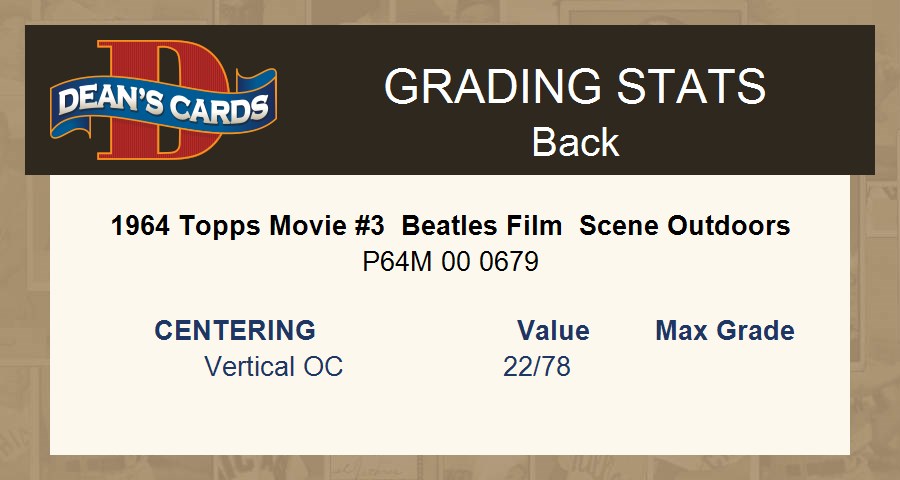Select the Vertical OC row label
This screenshot has height=480, width=900.
coord(273,367)
